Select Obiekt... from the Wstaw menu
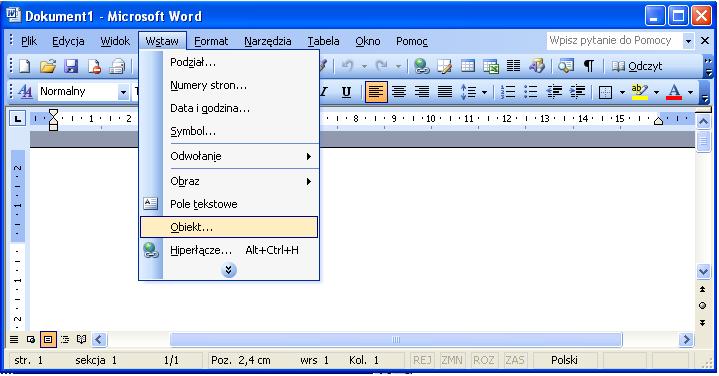 click(229, 227)
